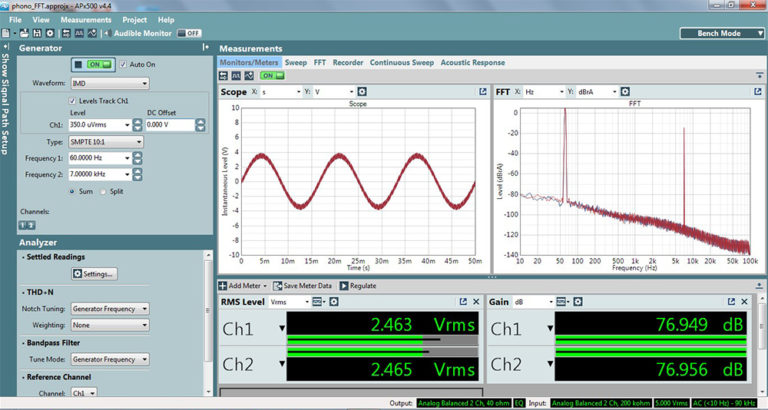
Task: Uncheck the Auto On checkbox
Action: pyautogui.click(x=124, y=64)
